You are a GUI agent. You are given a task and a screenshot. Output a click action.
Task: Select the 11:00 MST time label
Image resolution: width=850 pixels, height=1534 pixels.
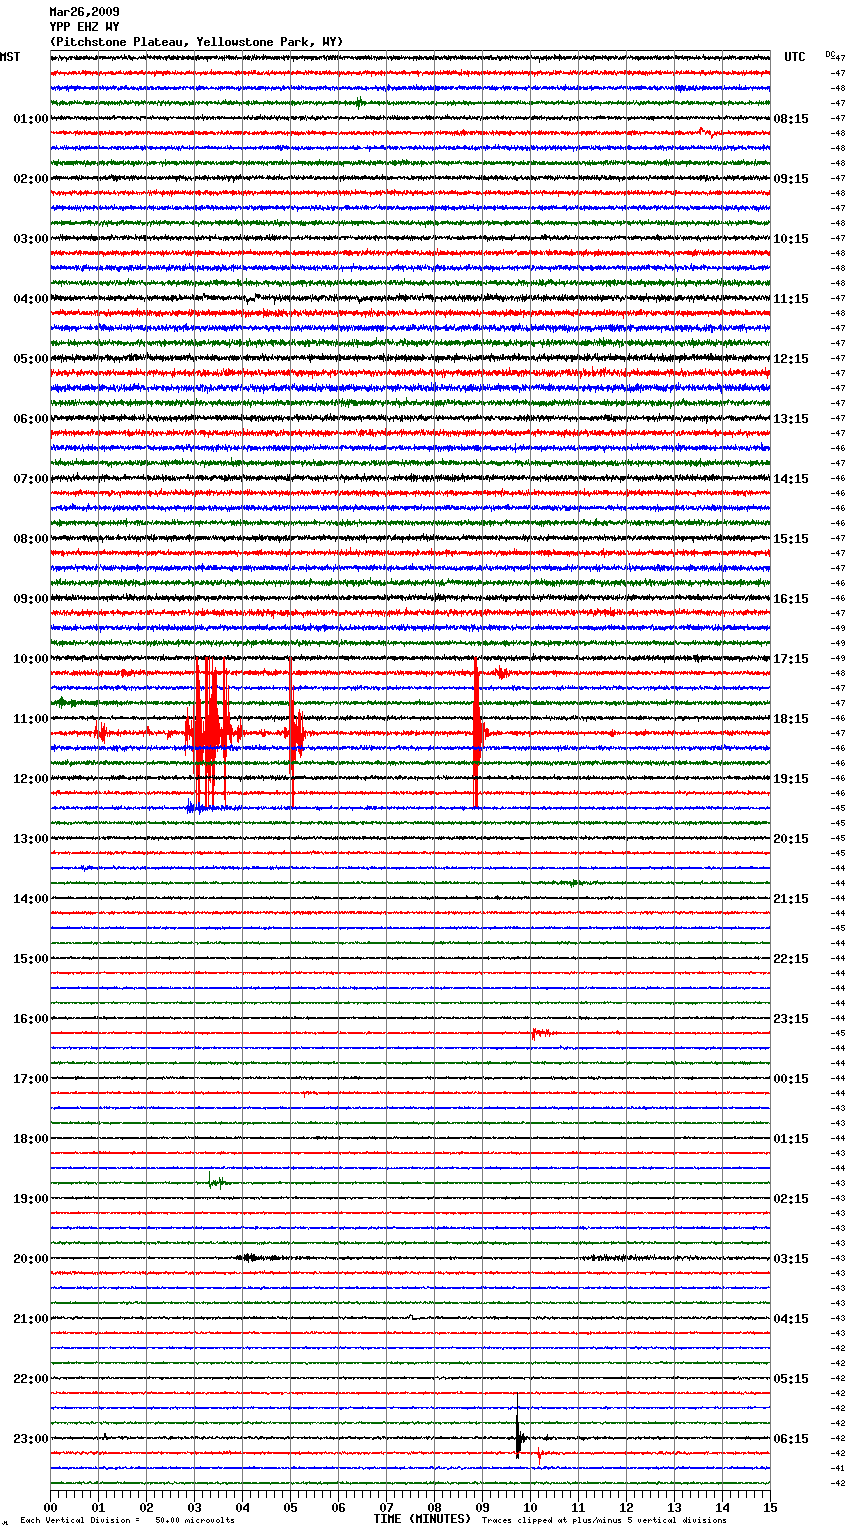coord(31,719)
